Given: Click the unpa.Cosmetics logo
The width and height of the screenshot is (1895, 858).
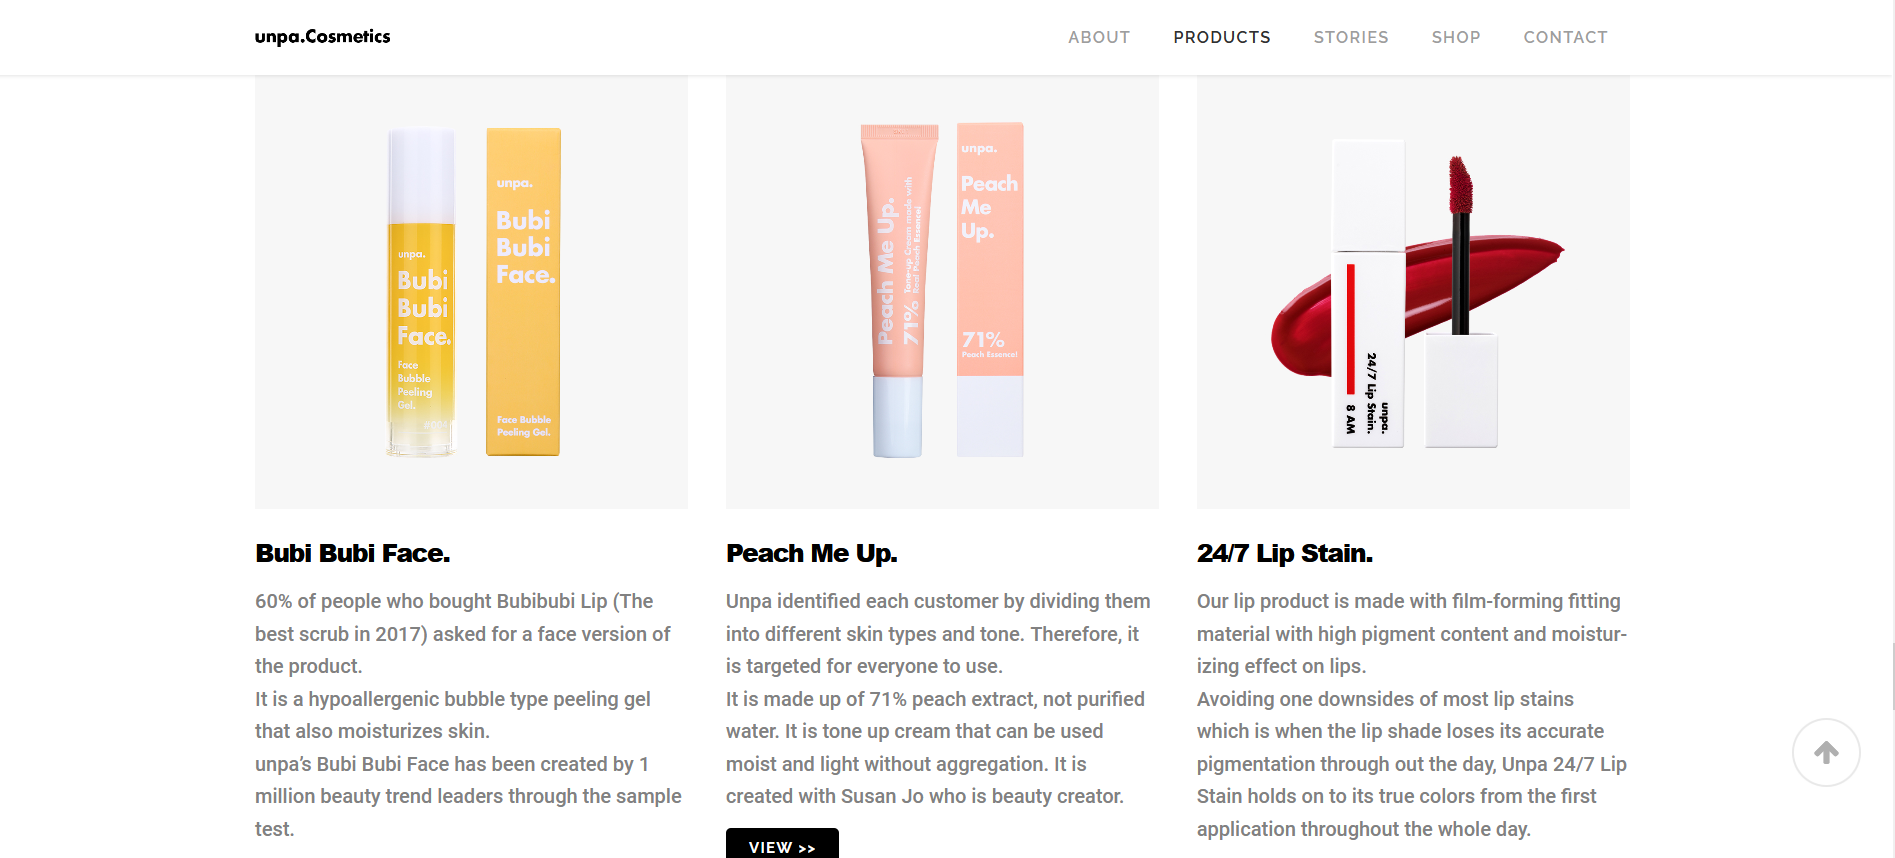Looking at the screenshot, I should tap(322, 37).
